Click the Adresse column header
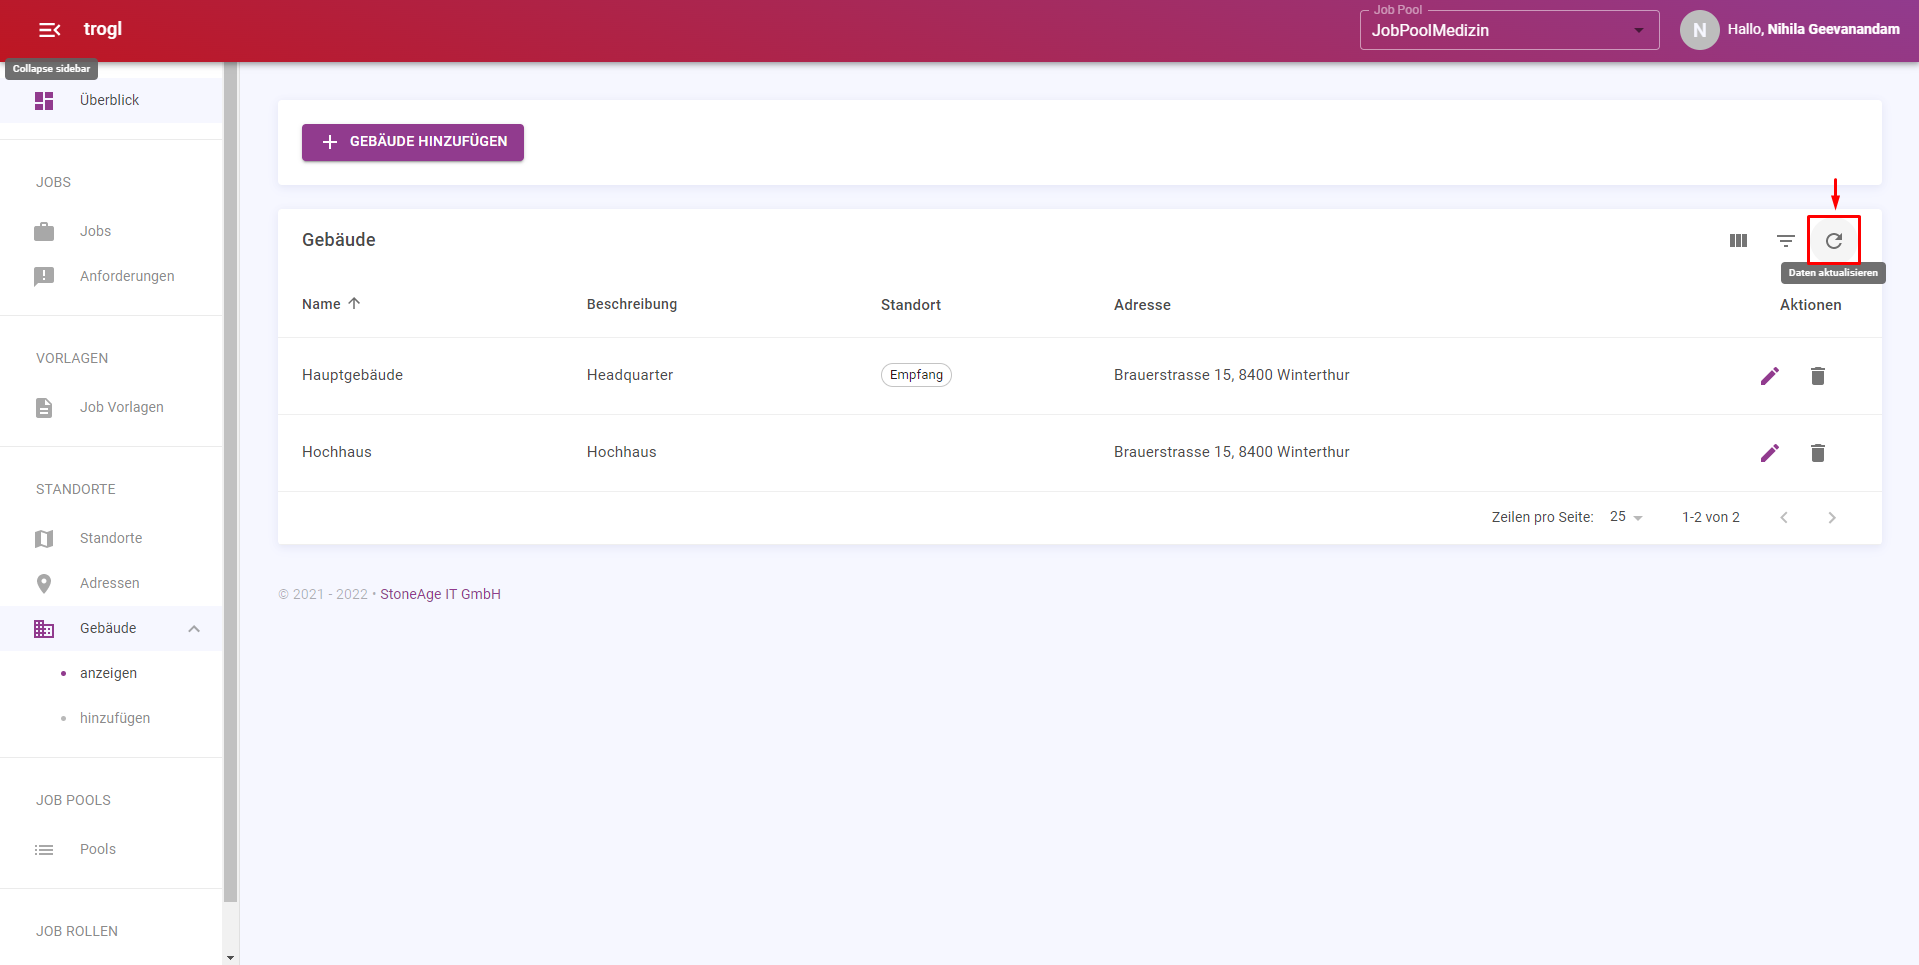 [x=1142, y=305]
